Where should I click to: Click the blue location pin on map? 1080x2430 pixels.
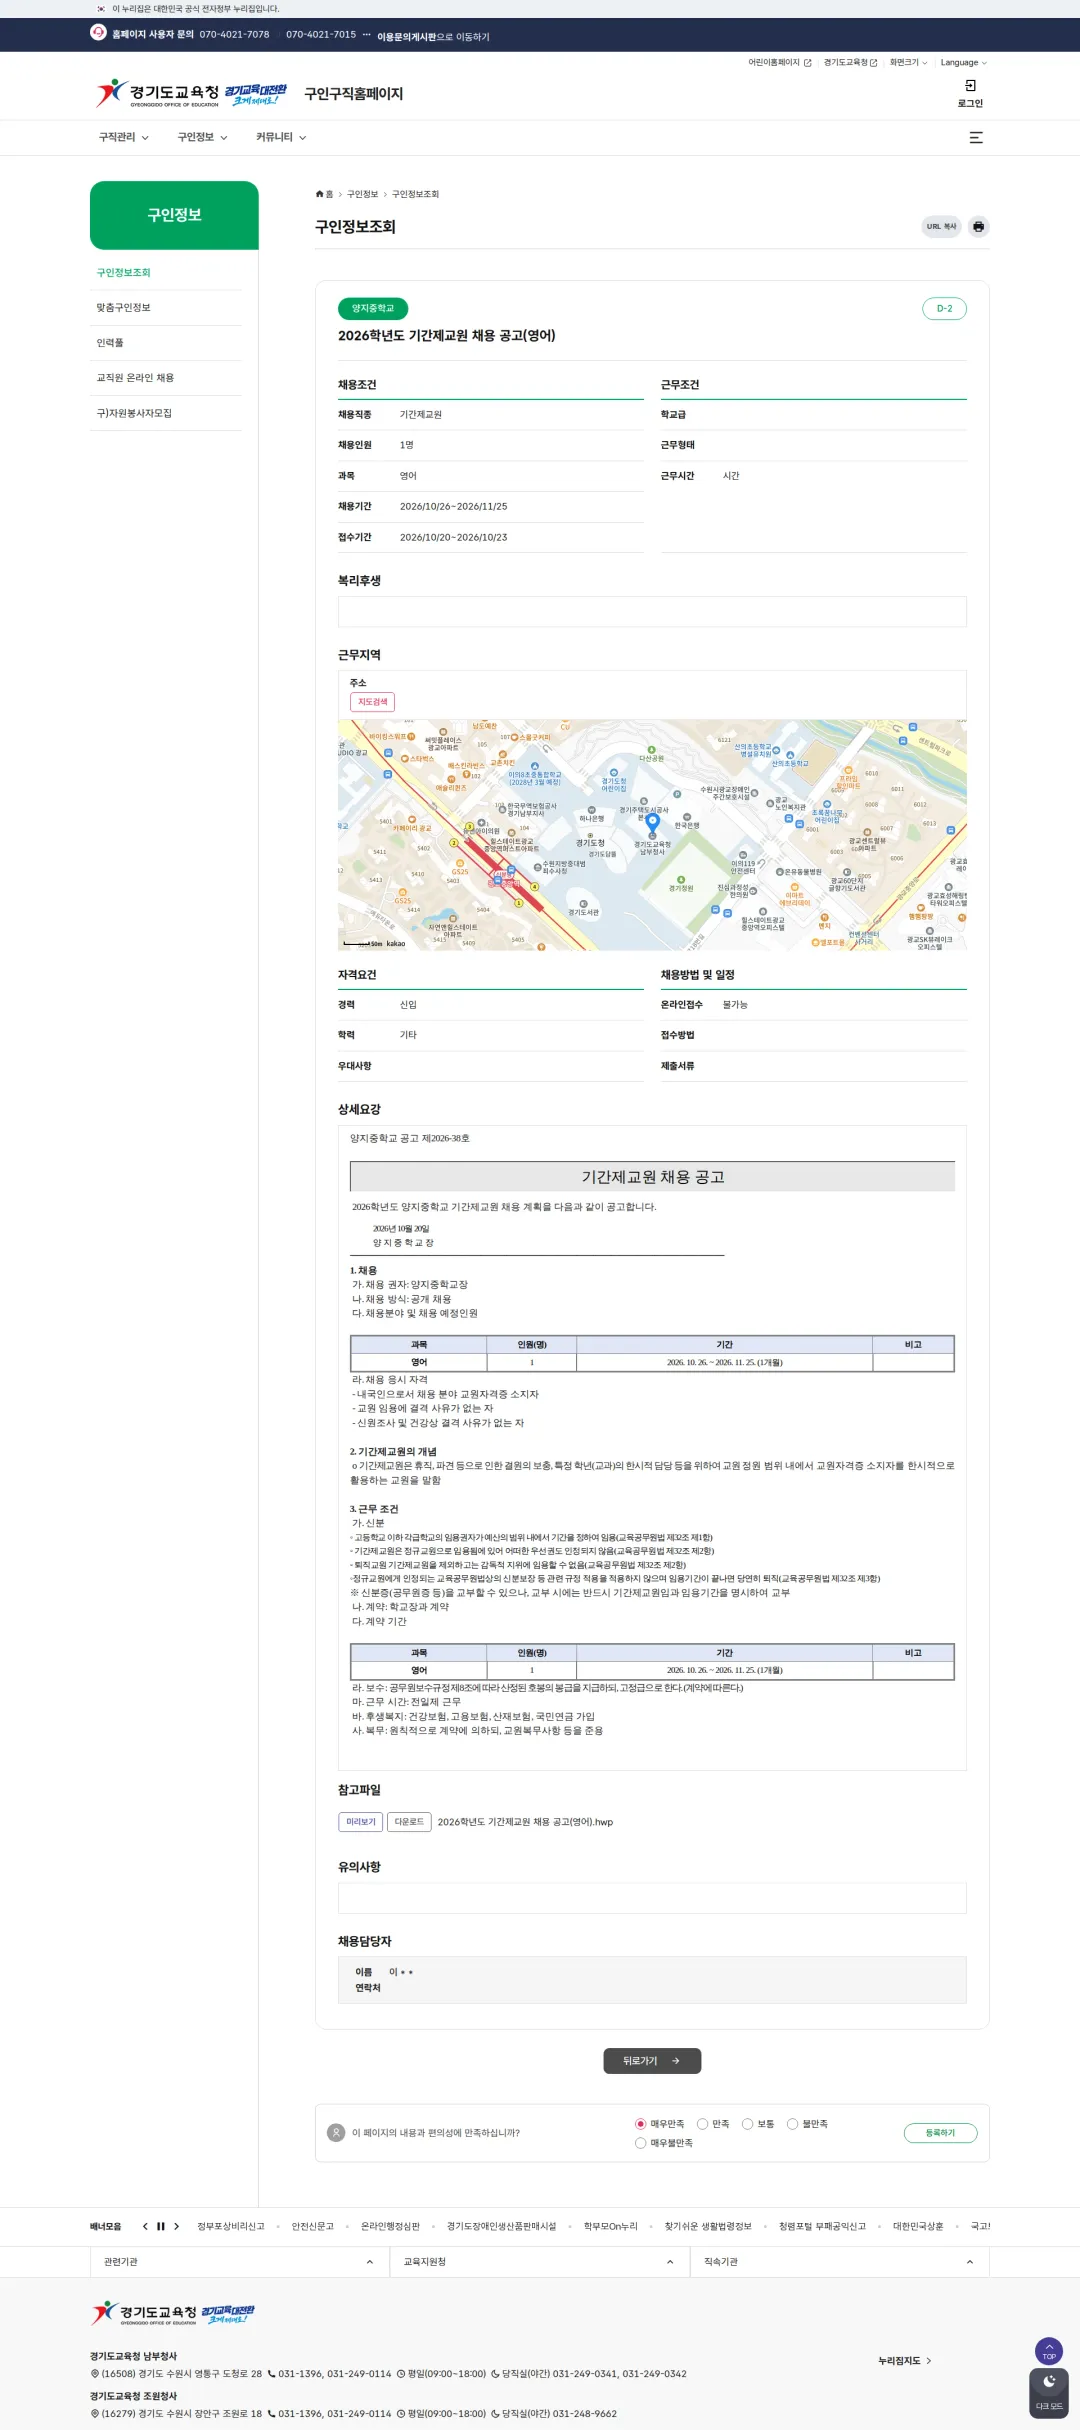pyautogui.click(x=652, y=822)
